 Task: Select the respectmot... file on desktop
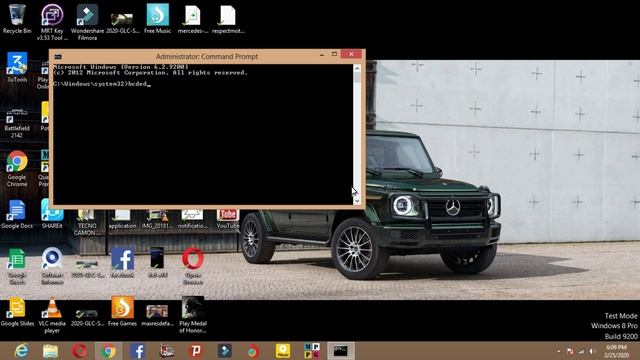[x=228, y=19]
